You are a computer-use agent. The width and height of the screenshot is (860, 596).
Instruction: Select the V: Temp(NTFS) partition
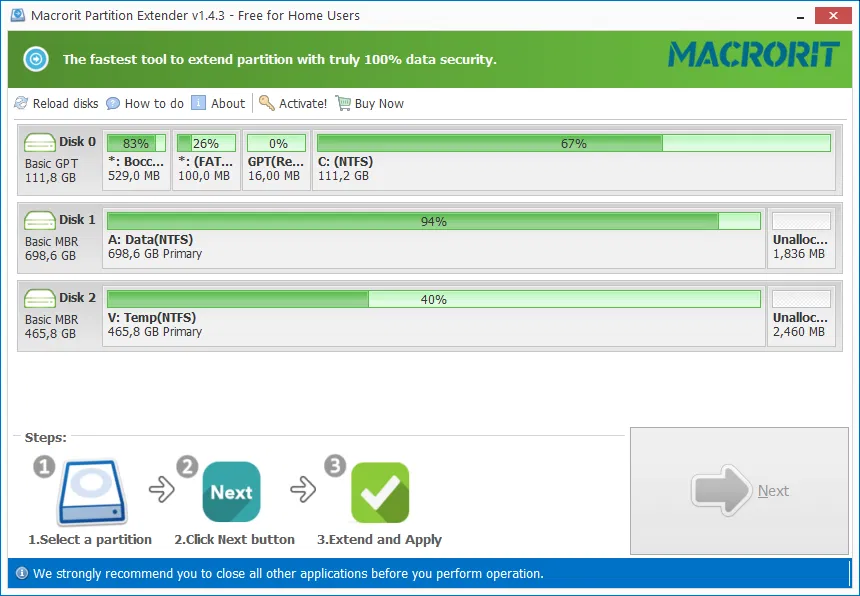pos(434,316)
